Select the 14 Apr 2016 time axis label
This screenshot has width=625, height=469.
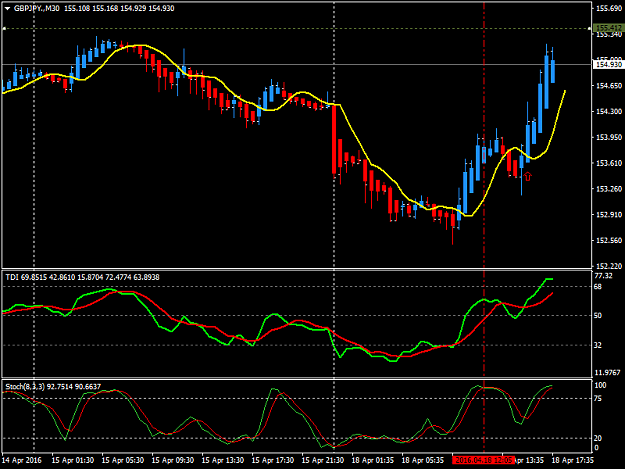[x=22, y=460]
